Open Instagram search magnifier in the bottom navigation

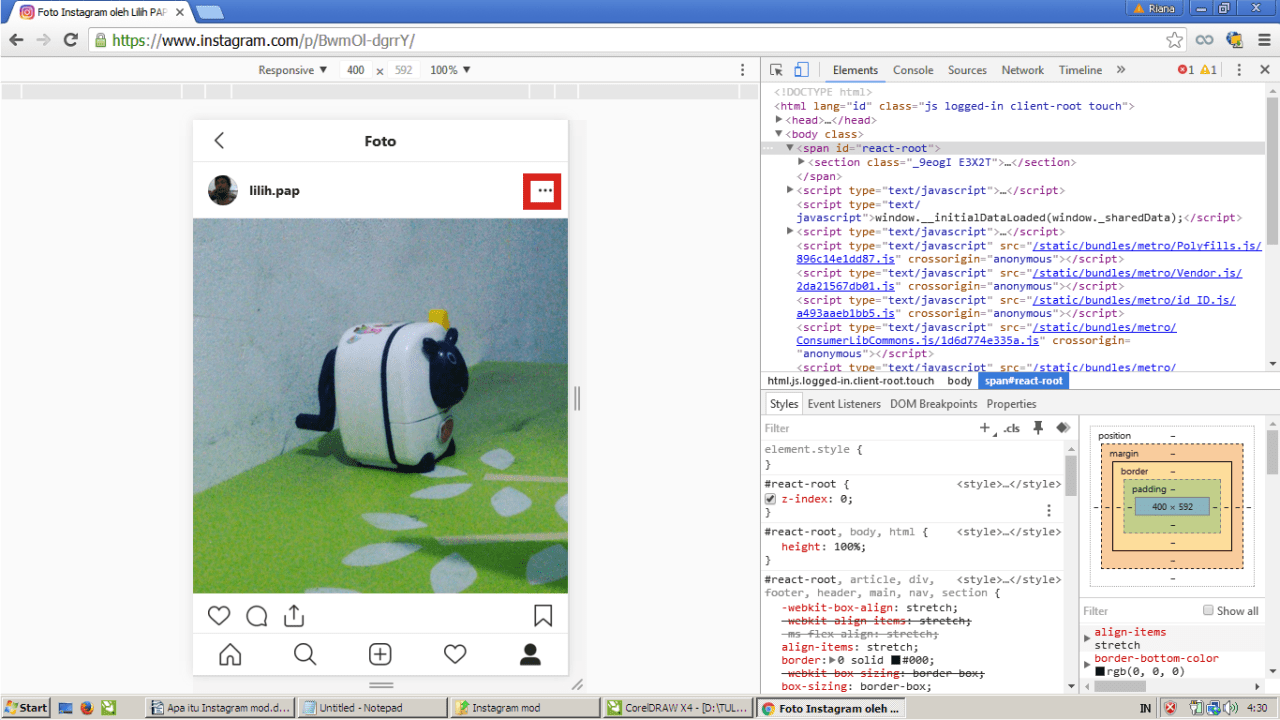[305, 655]
